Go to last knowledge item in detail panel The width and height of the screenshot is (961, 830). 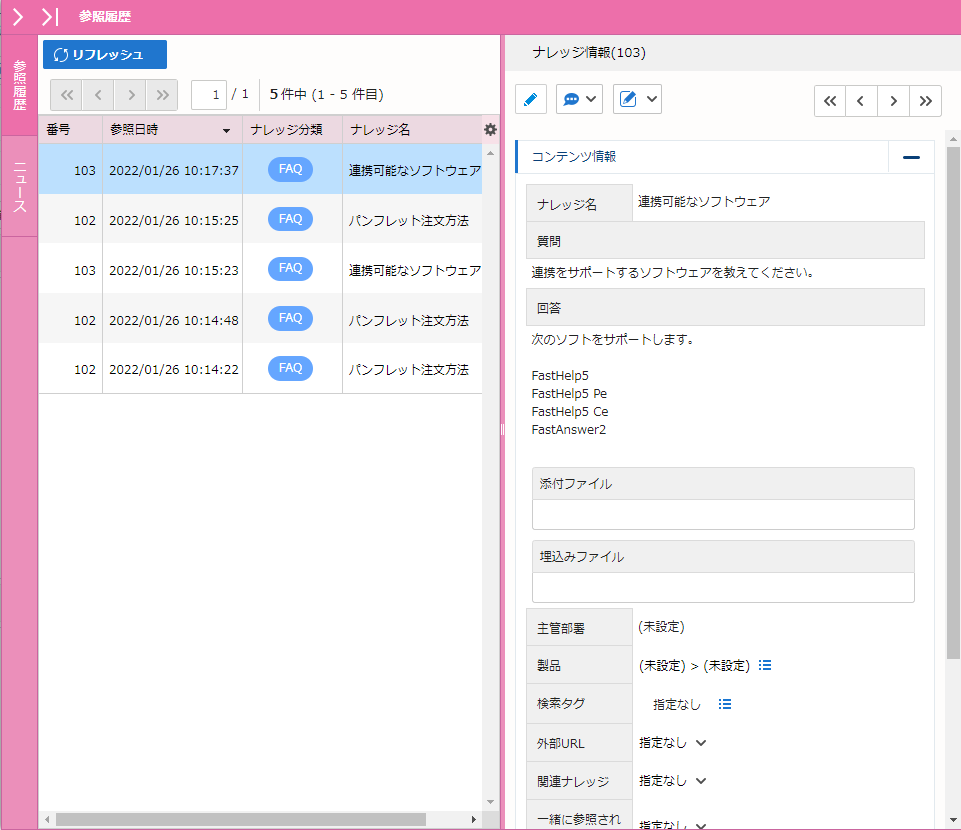tap(926, 101)
